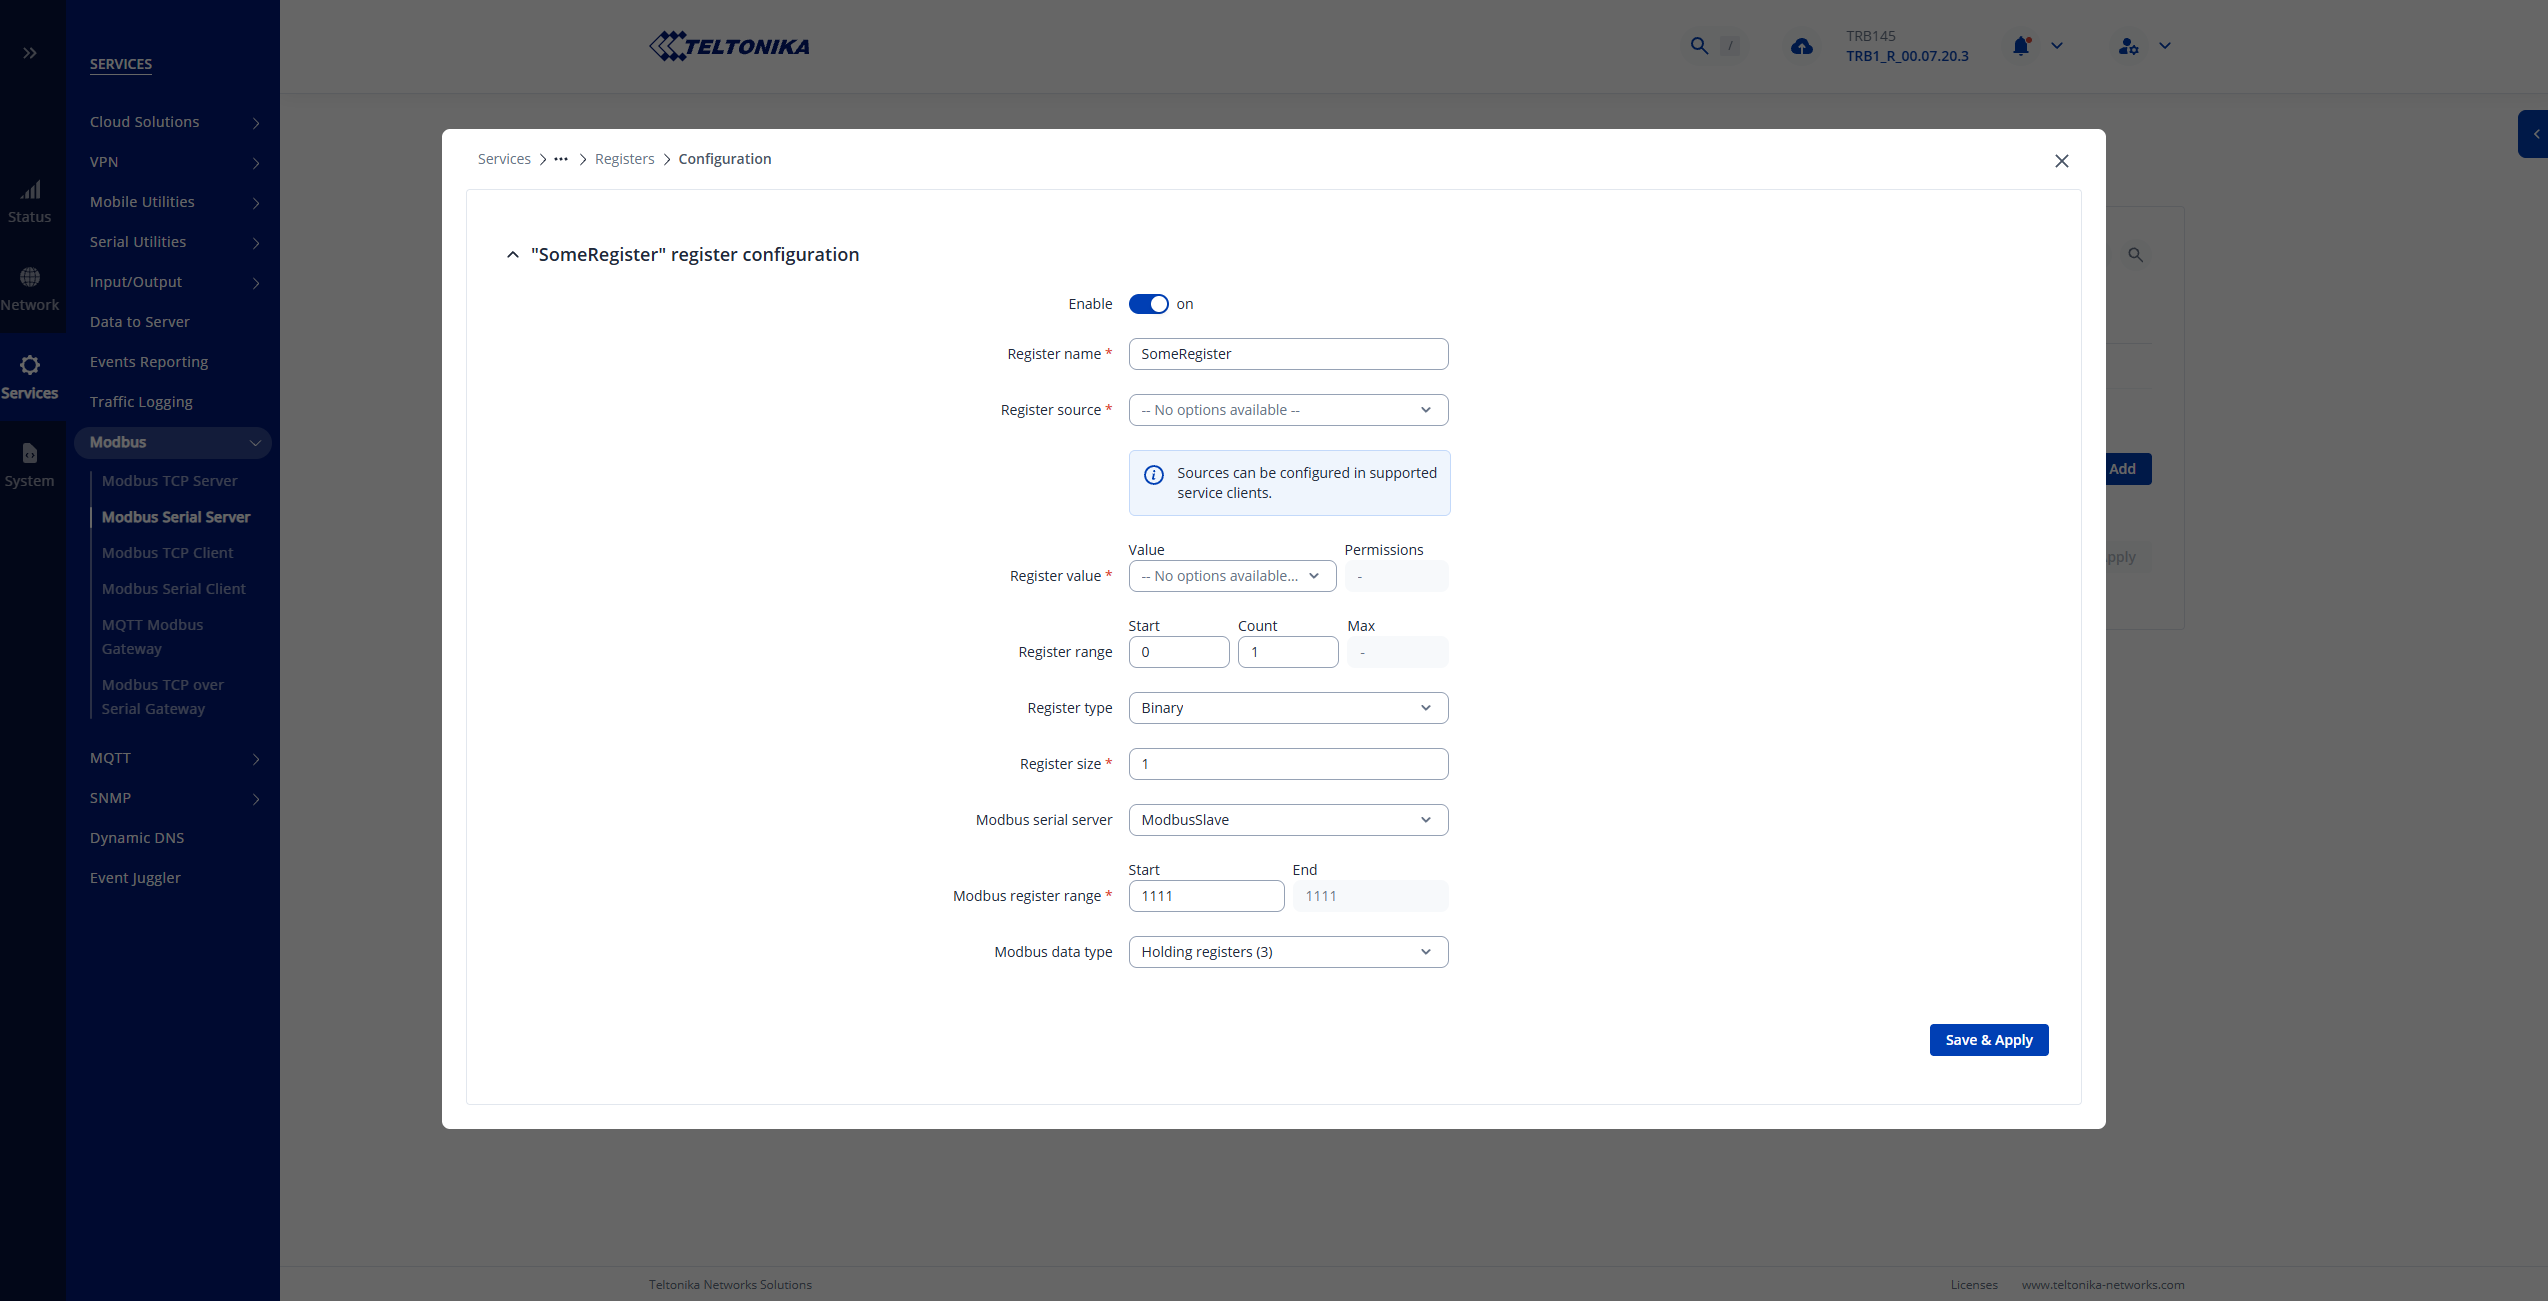
Task: Click the Registers breadcrumb link
Action: click(624, 159)
